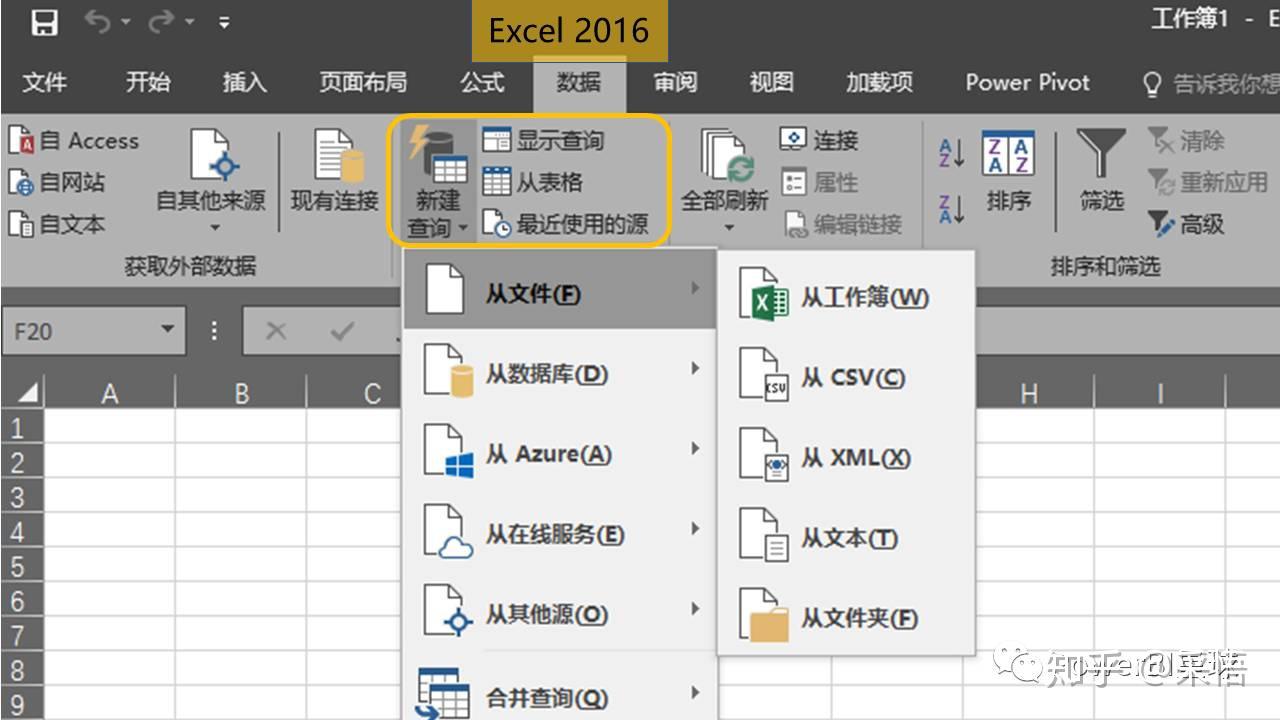Click the 清除 filter button
Viewport: 1280px width, 720px height.
tap(1186, 141)
